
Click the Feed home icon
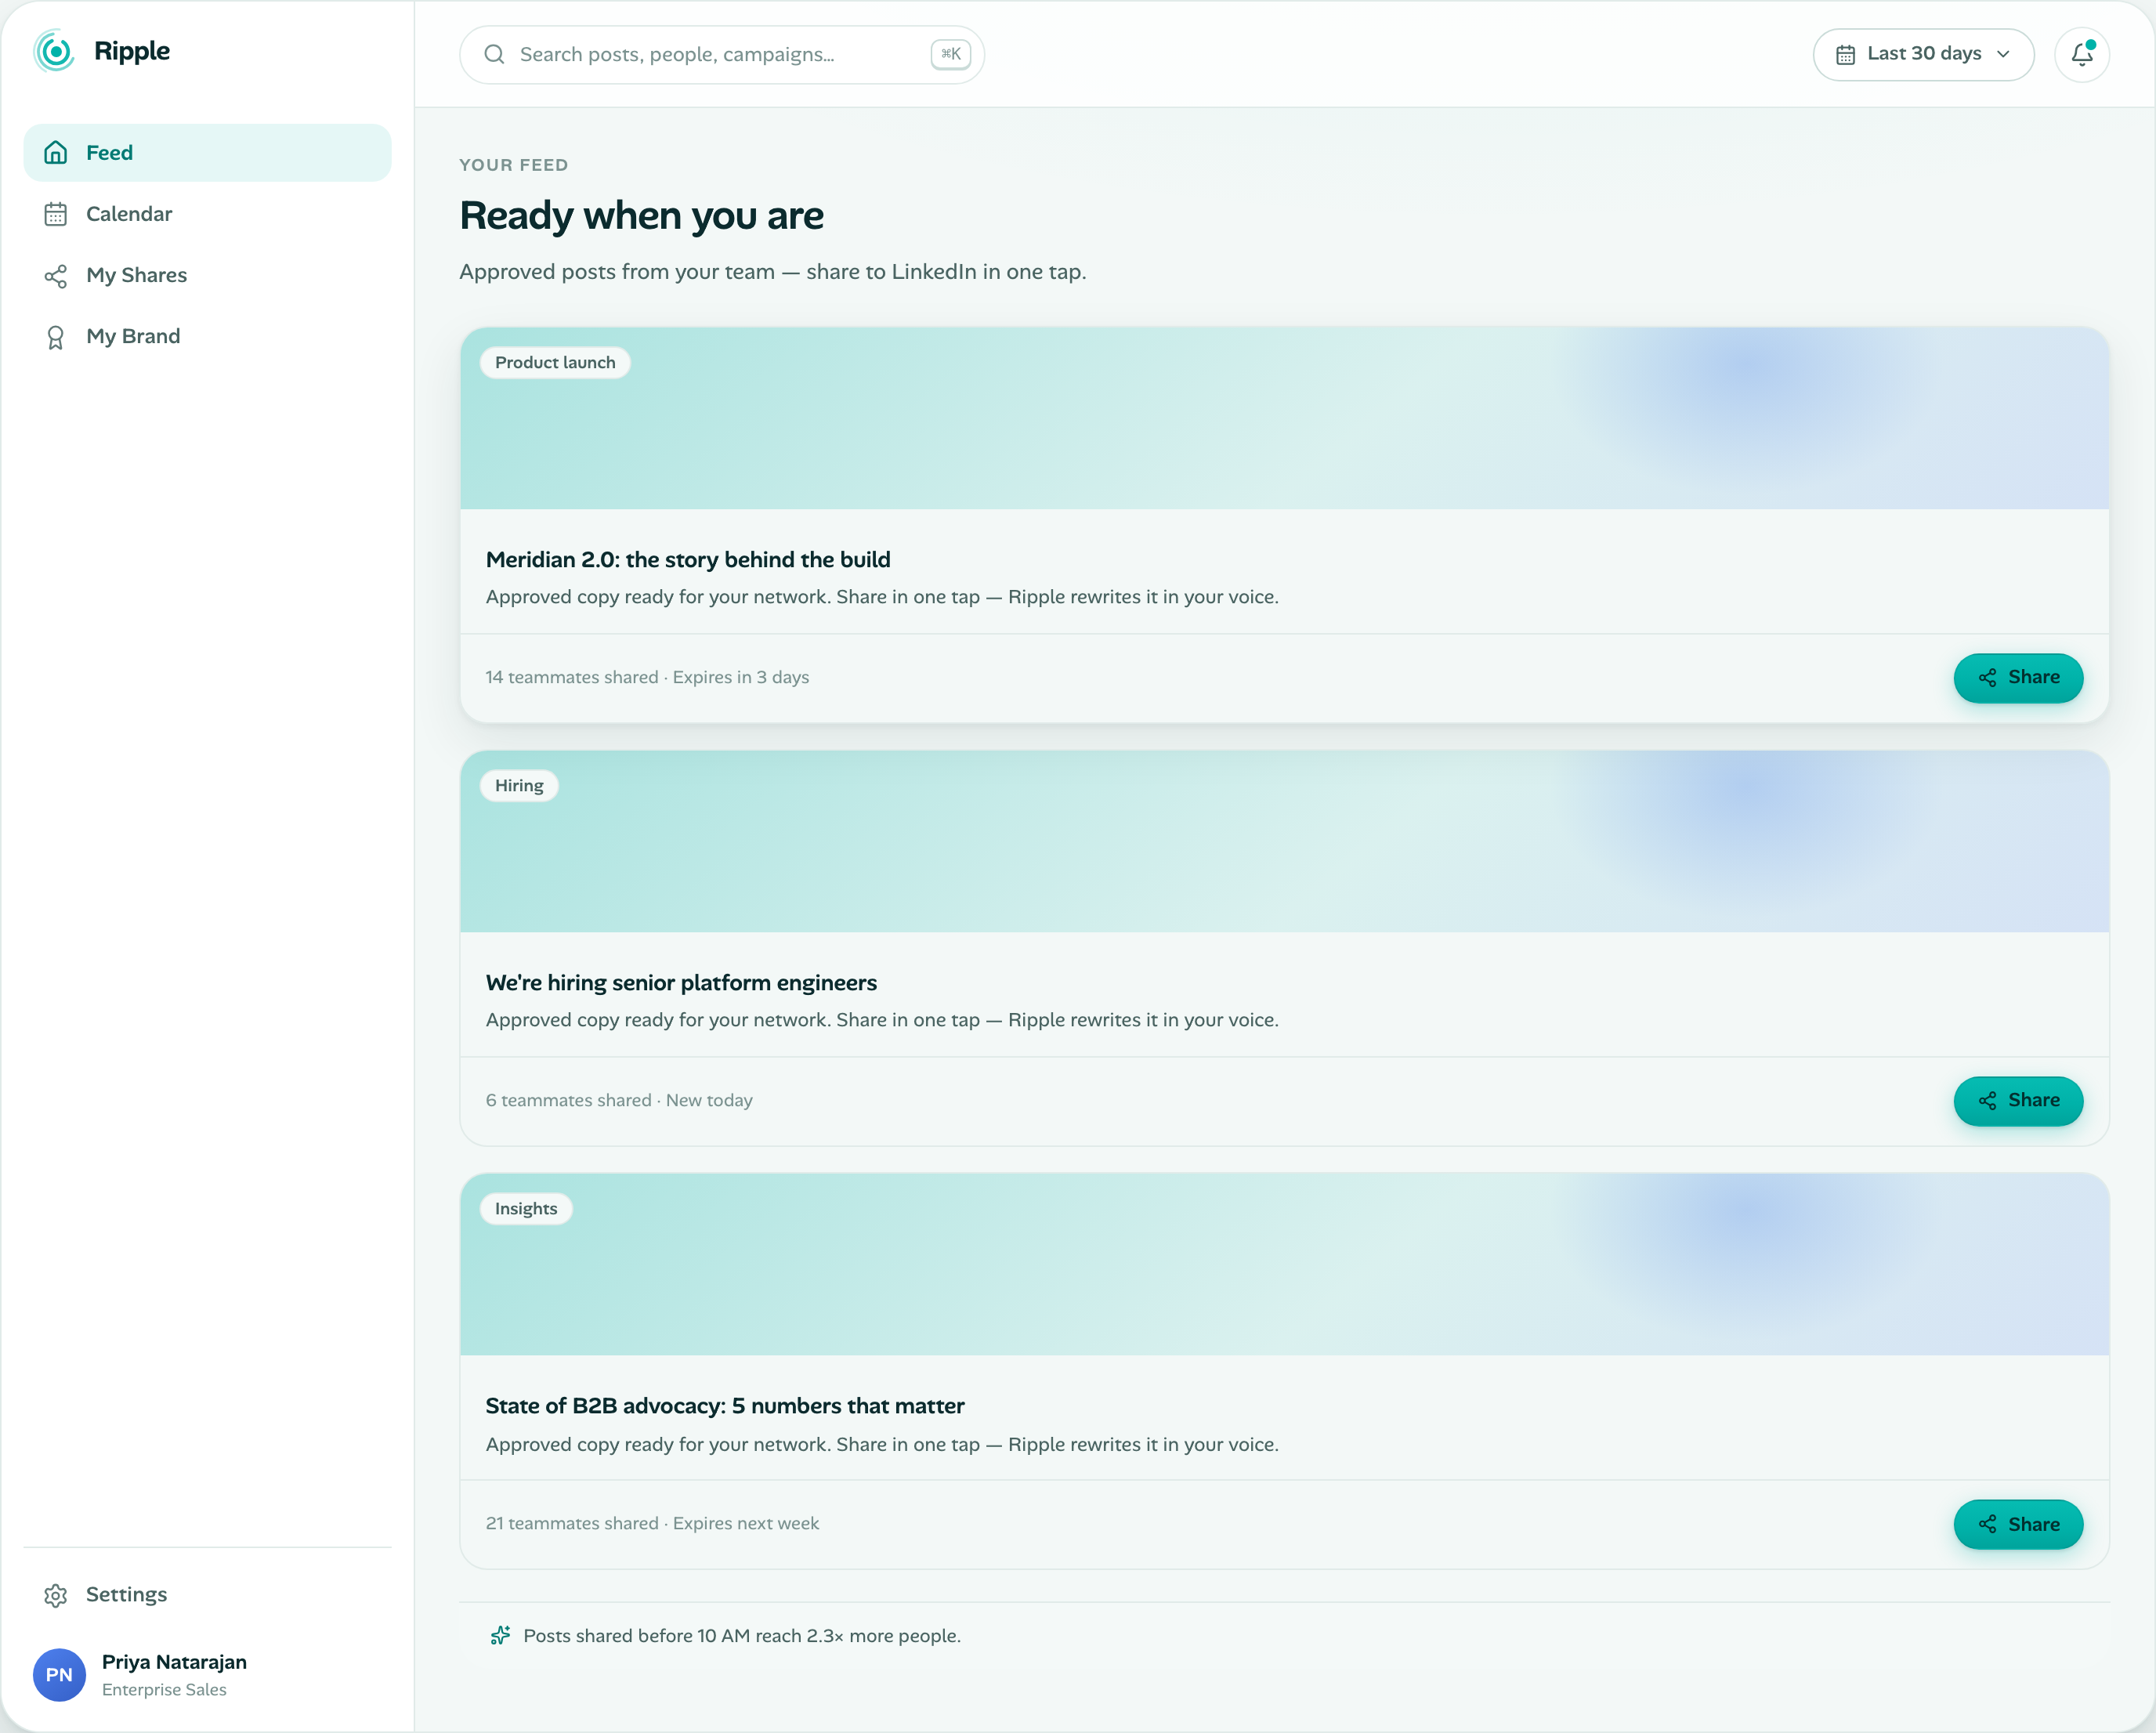(x=56, y=153)
